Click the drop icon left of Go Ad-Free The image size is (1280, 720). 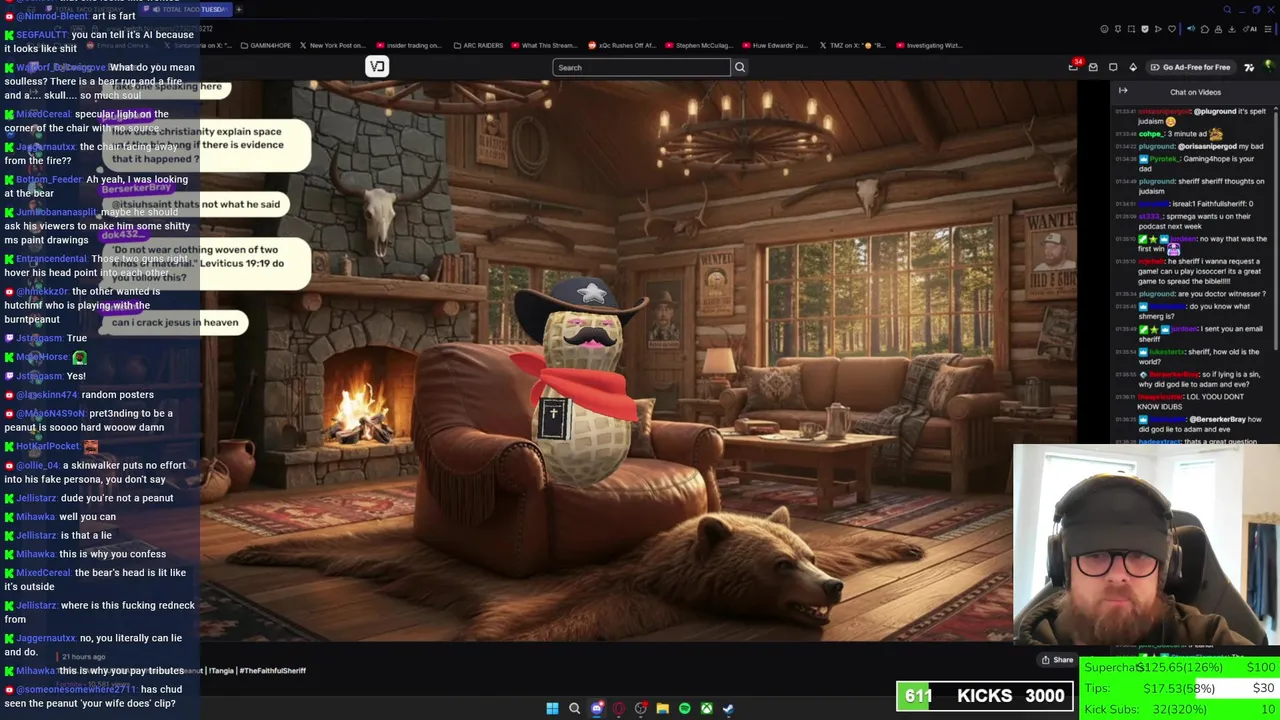pos(1133,67)
